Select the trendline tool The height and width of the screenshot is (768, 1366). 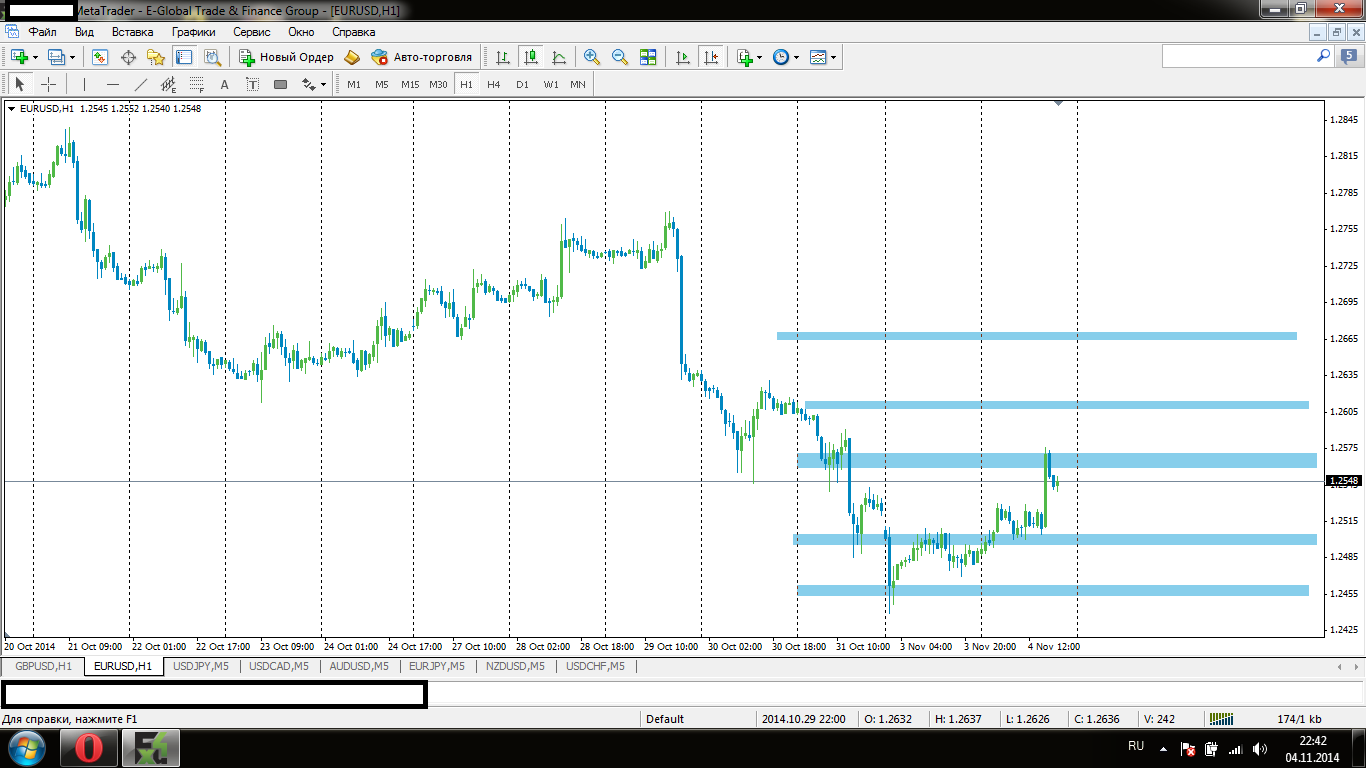click(x=140, y=84)
